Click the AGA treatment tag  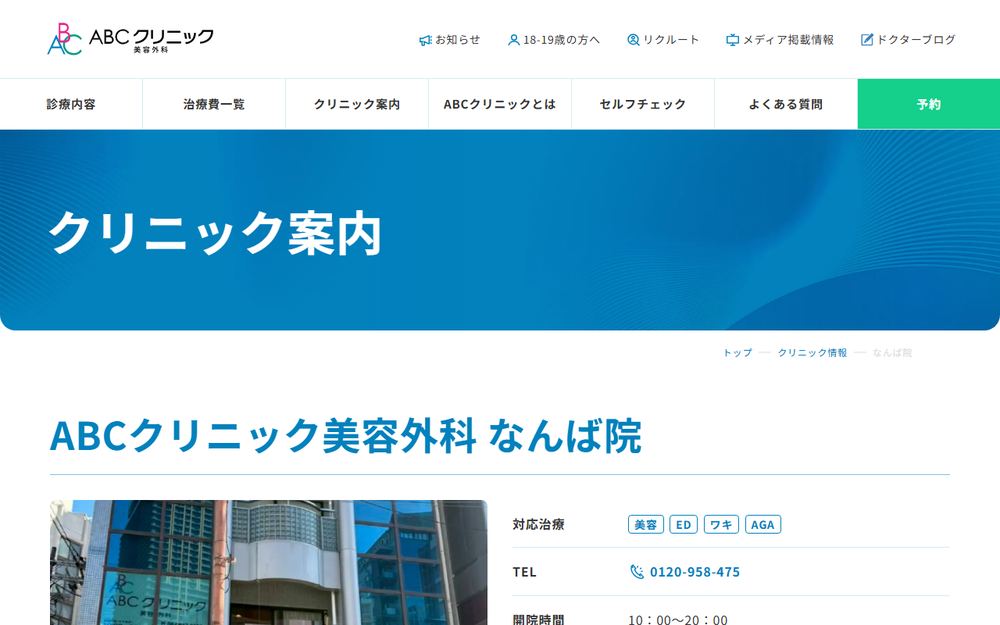763,524
